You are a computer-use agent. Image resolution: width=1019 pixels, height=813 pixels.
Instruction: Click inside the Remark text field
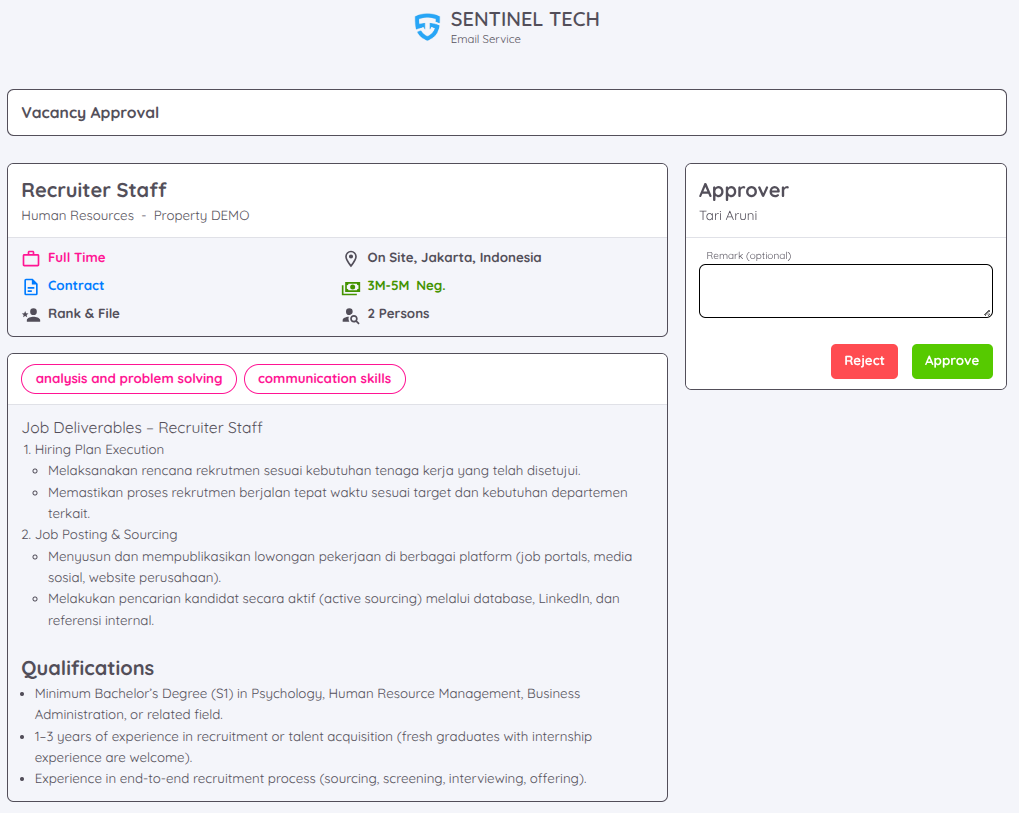845,290
